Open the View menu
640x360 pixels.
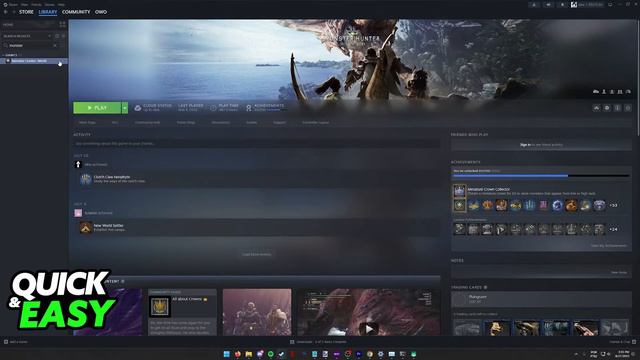click(24, 4)
